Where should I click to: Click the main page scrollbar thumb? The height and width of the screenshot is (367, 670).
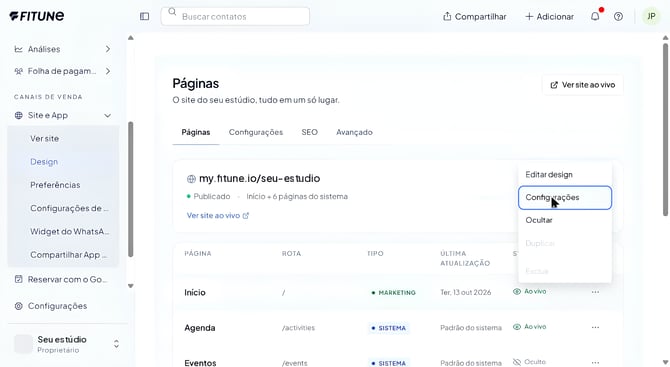point(665,128)
